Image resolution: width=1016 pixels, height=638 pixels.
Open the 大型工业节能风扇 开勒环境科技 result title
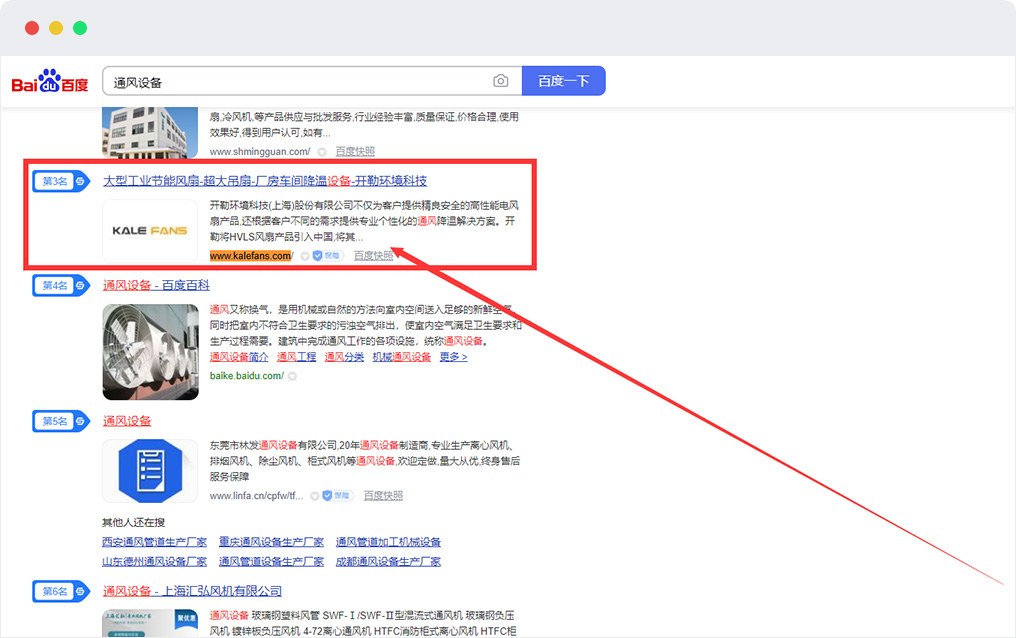265,181
